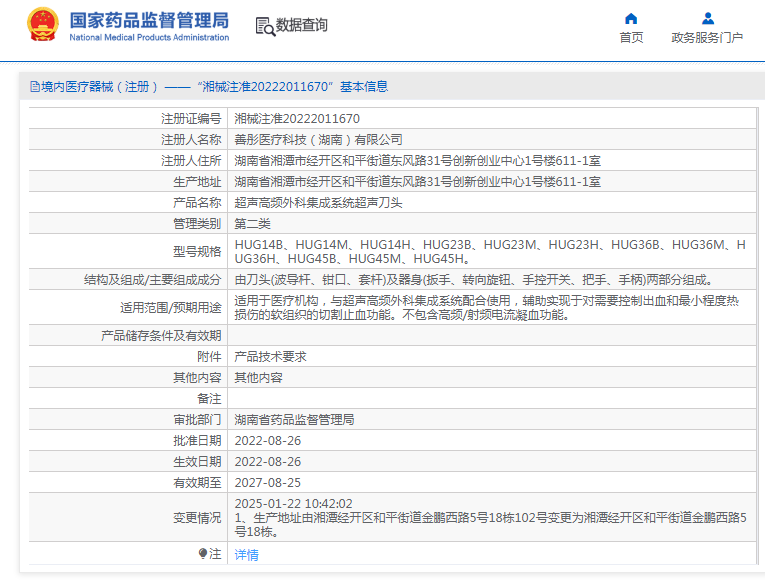Open the 政务服务门户 link text
The image size is (765, 582).
click(707, 38)
